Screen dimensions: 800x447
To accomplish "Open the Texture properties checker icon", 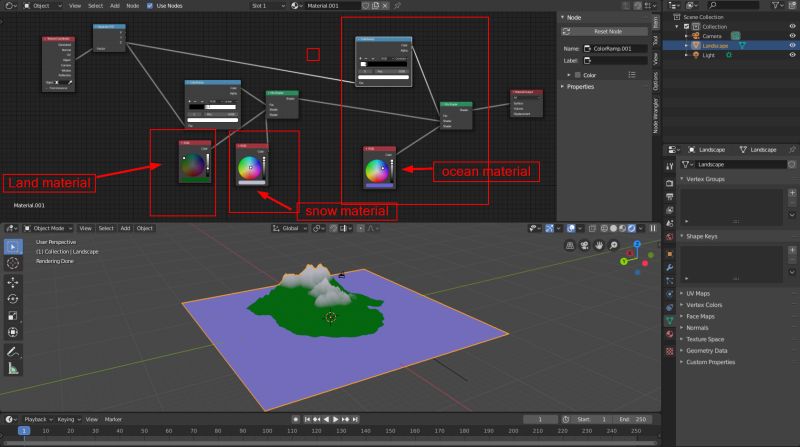I will click(670, 351).
